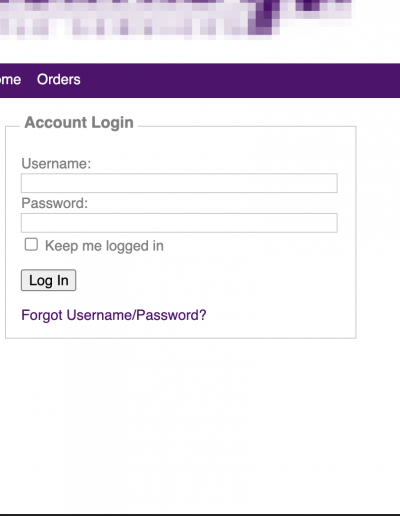Recover credentials via the purple forgot link

pyautogui.click(x=114, y=315)
